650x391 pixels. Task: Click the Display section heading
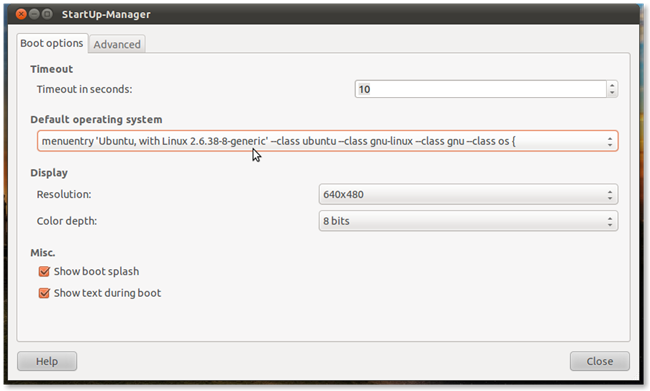pos(49,172)
